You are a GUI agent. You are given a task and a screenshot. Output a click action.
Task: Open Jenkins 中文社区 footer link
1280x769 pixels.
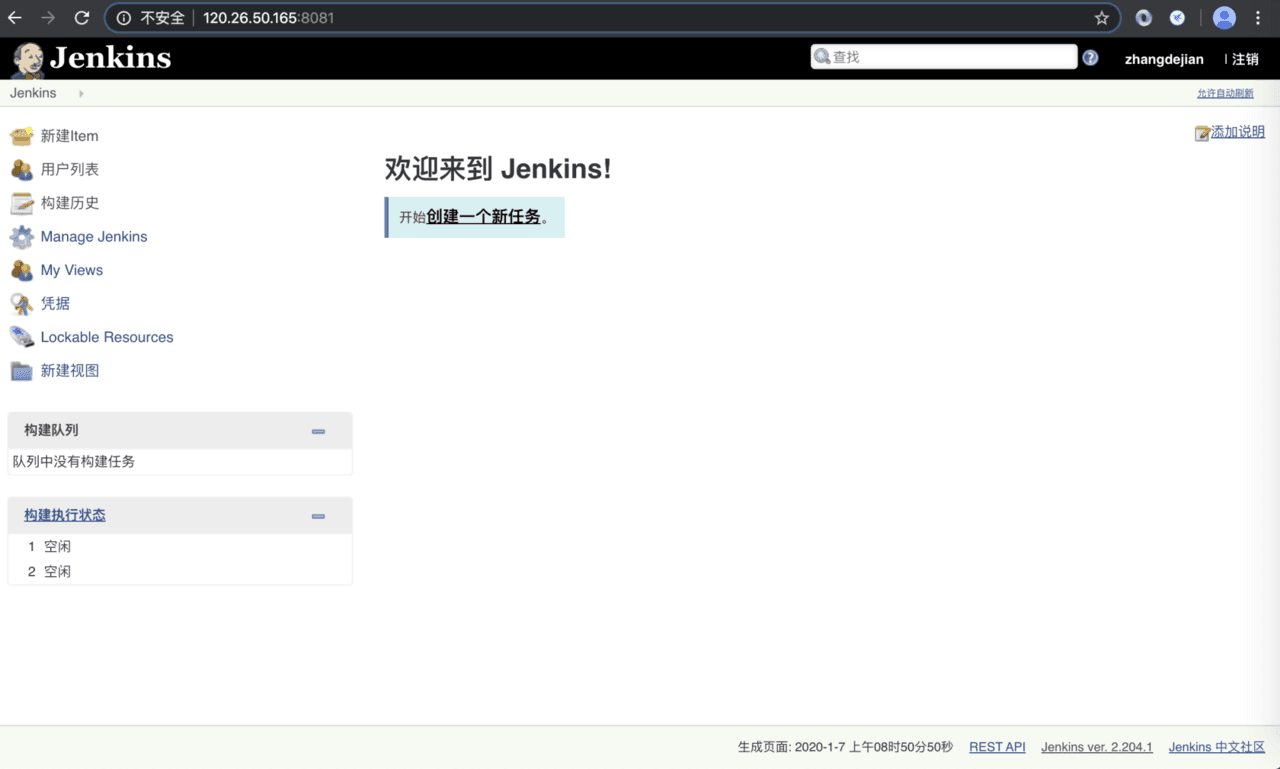click(1217, 747)
